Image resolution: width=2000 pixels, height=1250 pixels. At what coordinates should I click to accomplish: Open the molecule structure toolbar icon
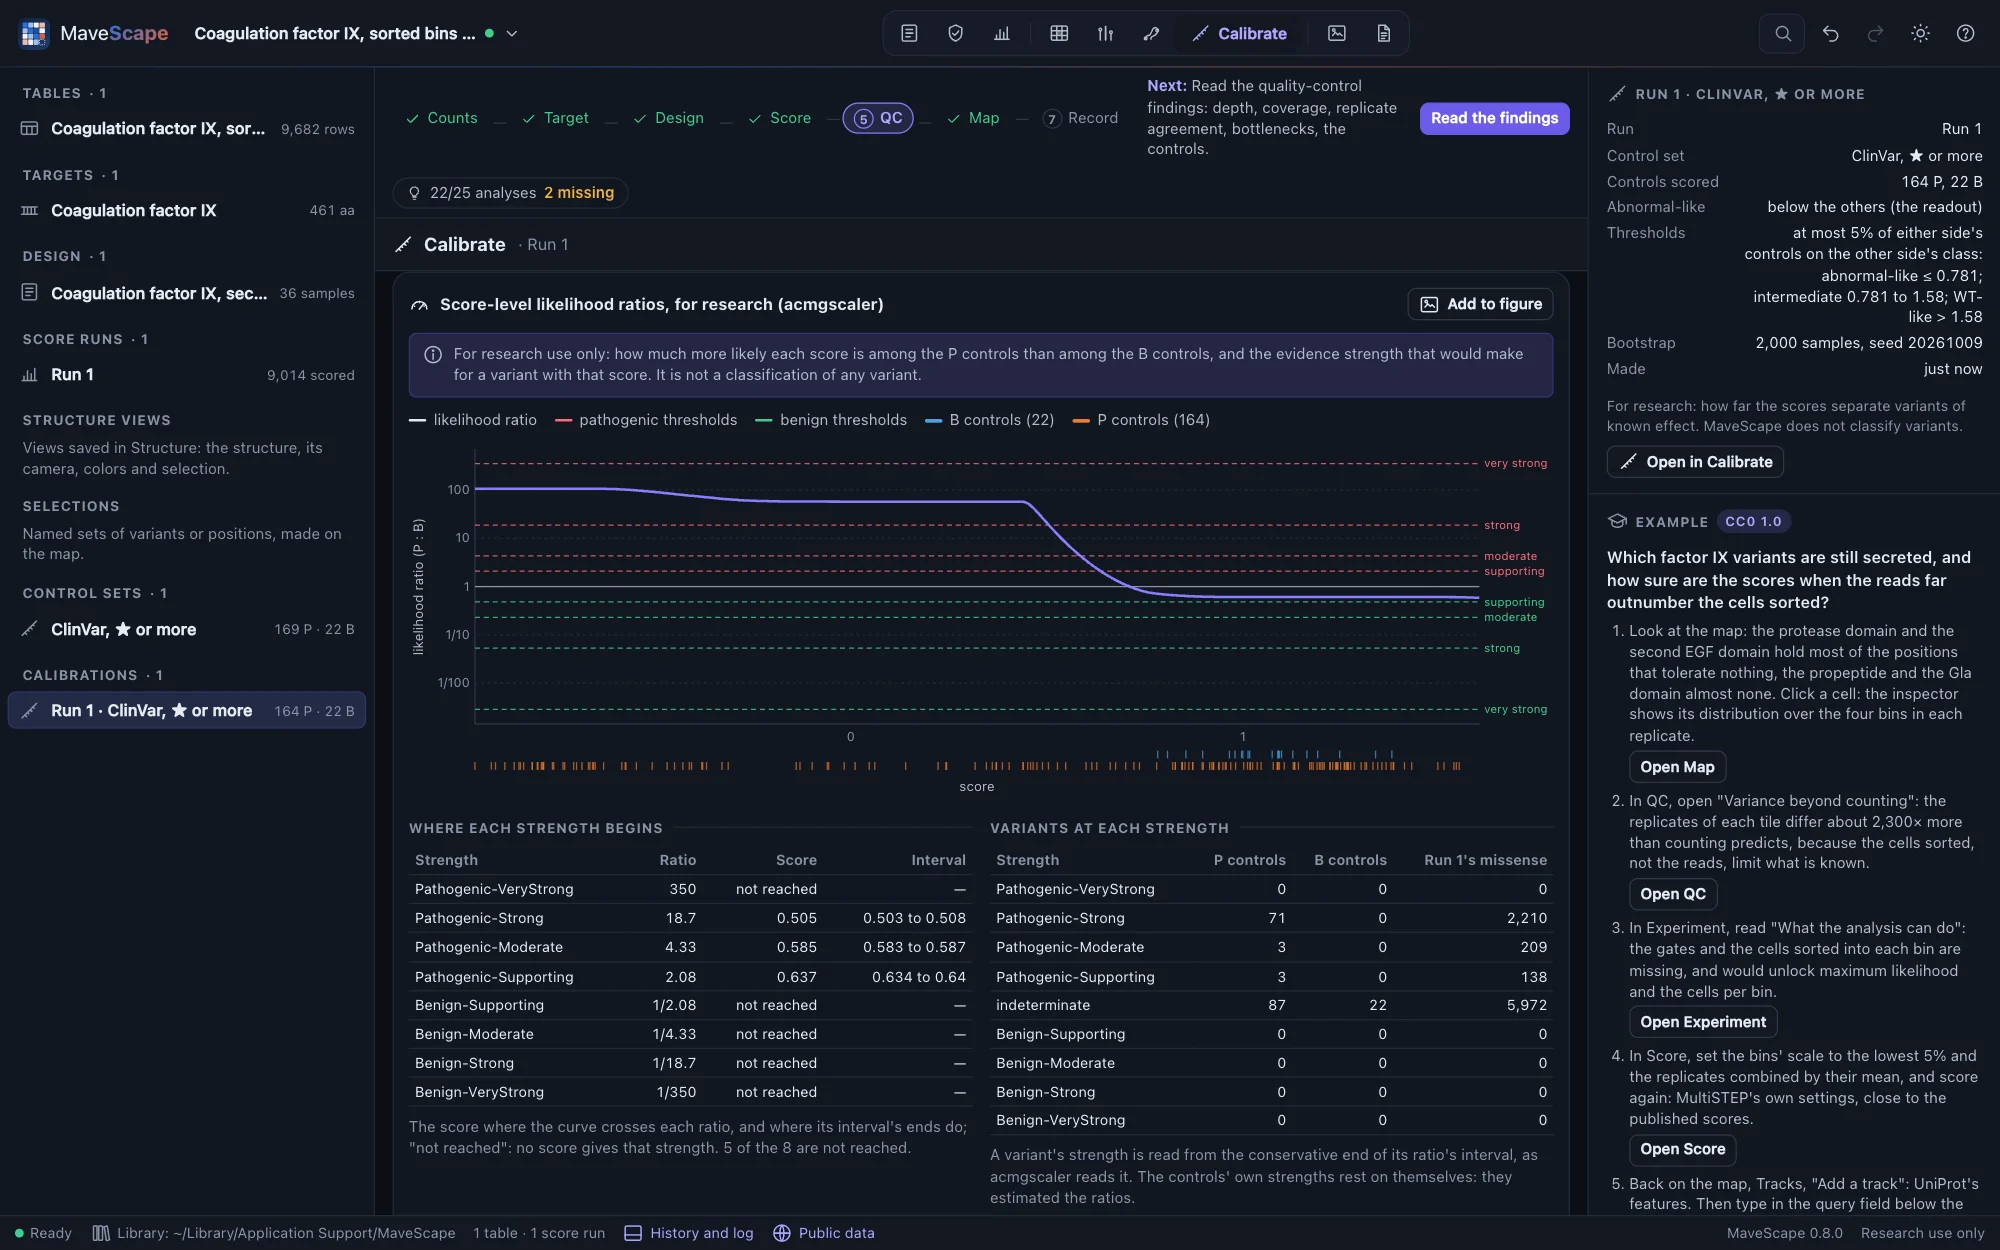[x=1151, y=33]
